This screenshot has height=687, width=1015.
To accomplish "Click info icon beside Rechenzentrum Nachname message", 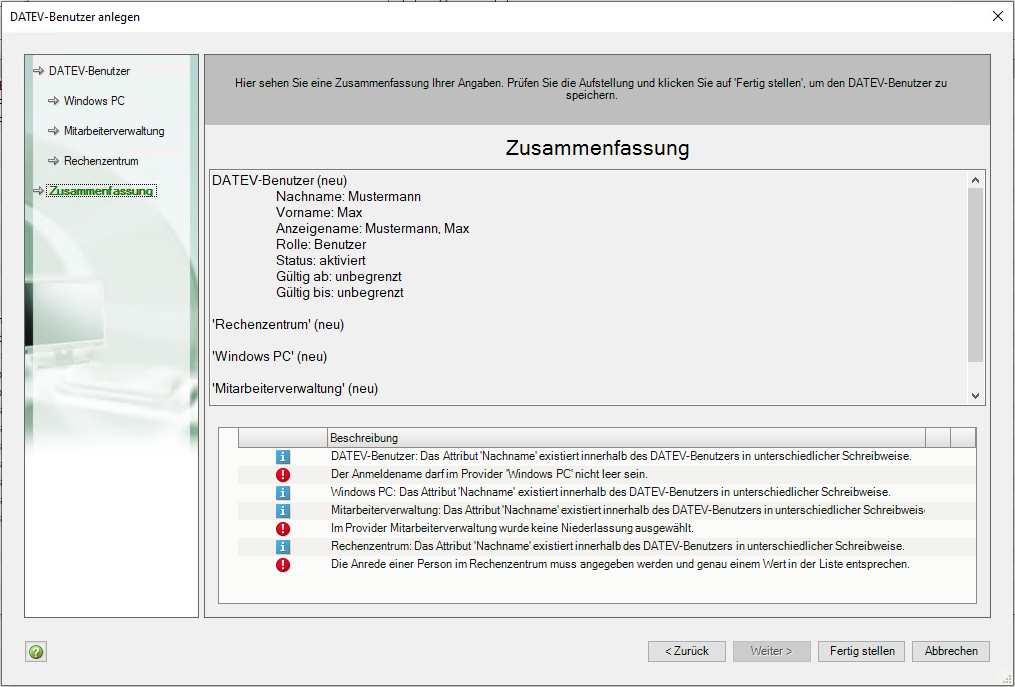I will click(283, 546).
